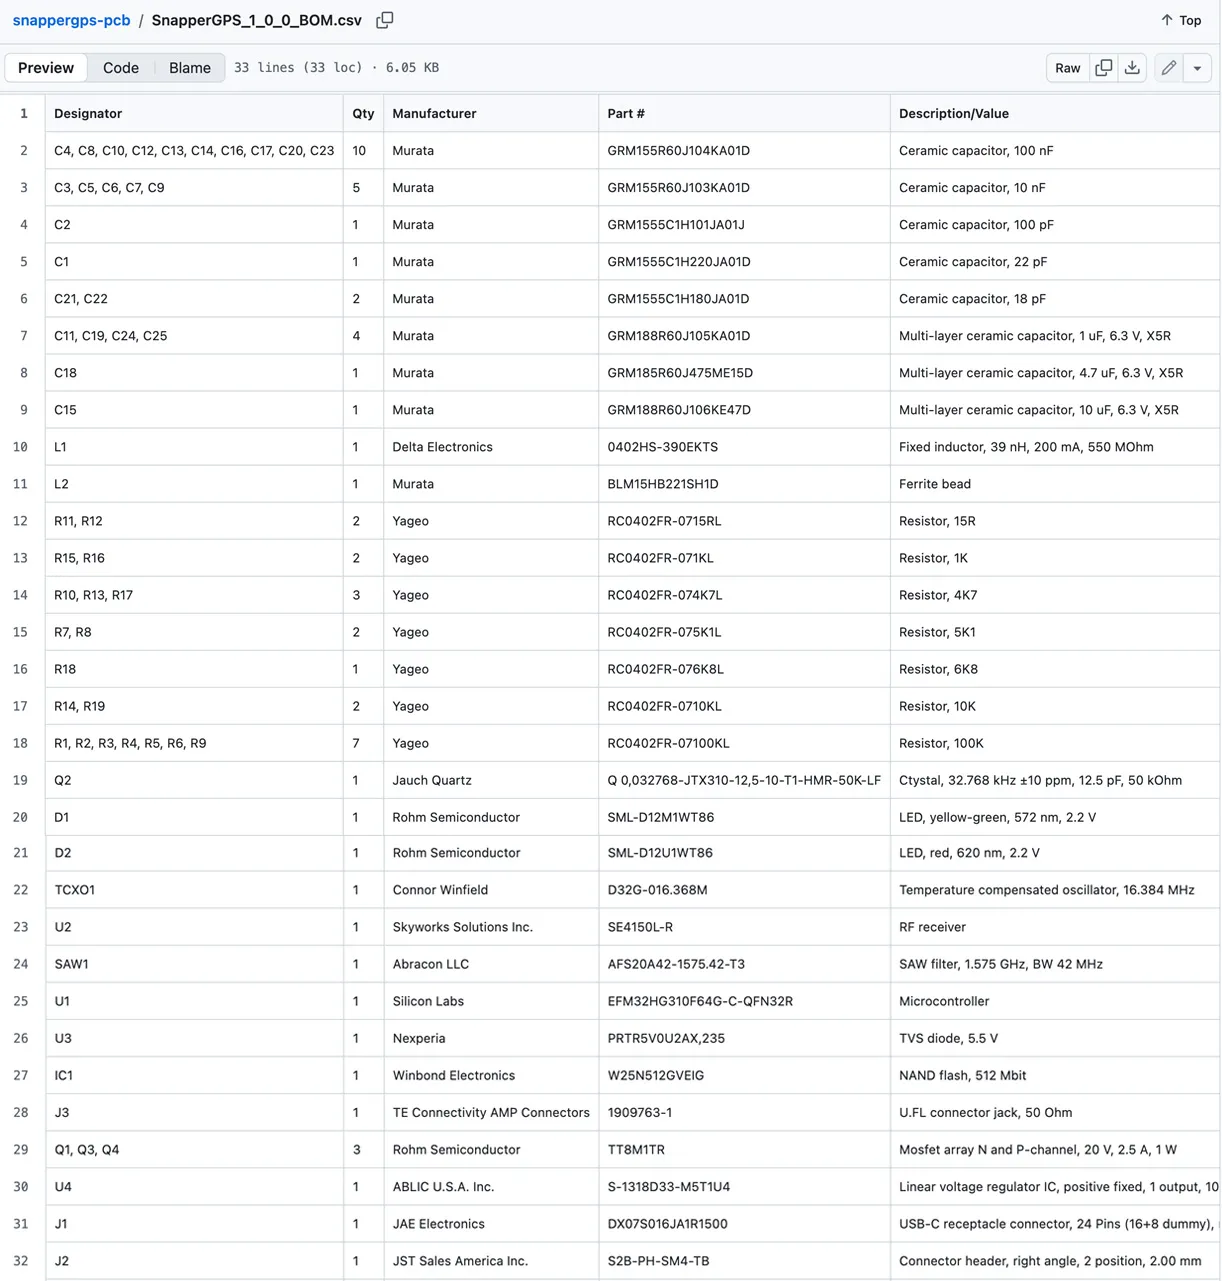Image resolution: width=1222 pixels, height=1281 pixels.
Task: Copy the file path icon
Action: (384, 20)
